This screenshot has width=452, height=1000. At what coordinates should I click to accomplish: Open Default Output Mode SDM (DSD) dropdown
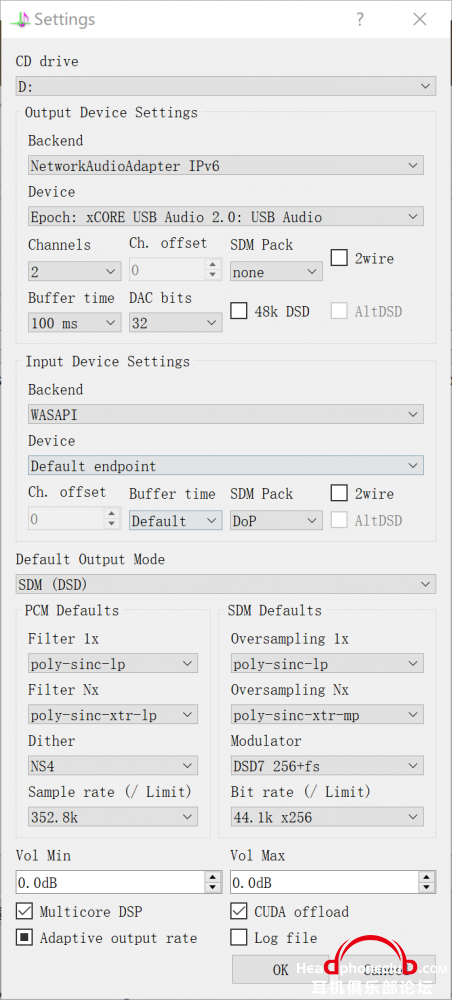(226, 584)
